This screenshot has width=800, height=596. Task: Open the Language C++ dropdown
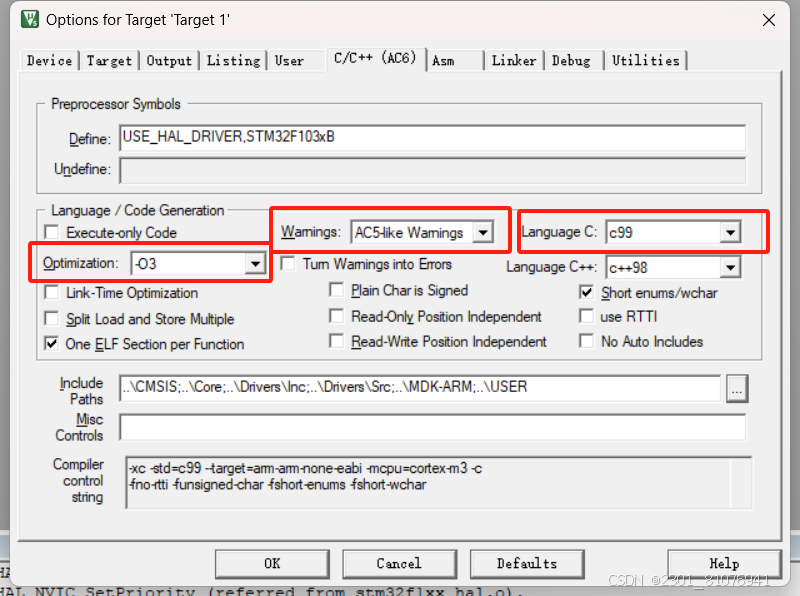point(730,267)
